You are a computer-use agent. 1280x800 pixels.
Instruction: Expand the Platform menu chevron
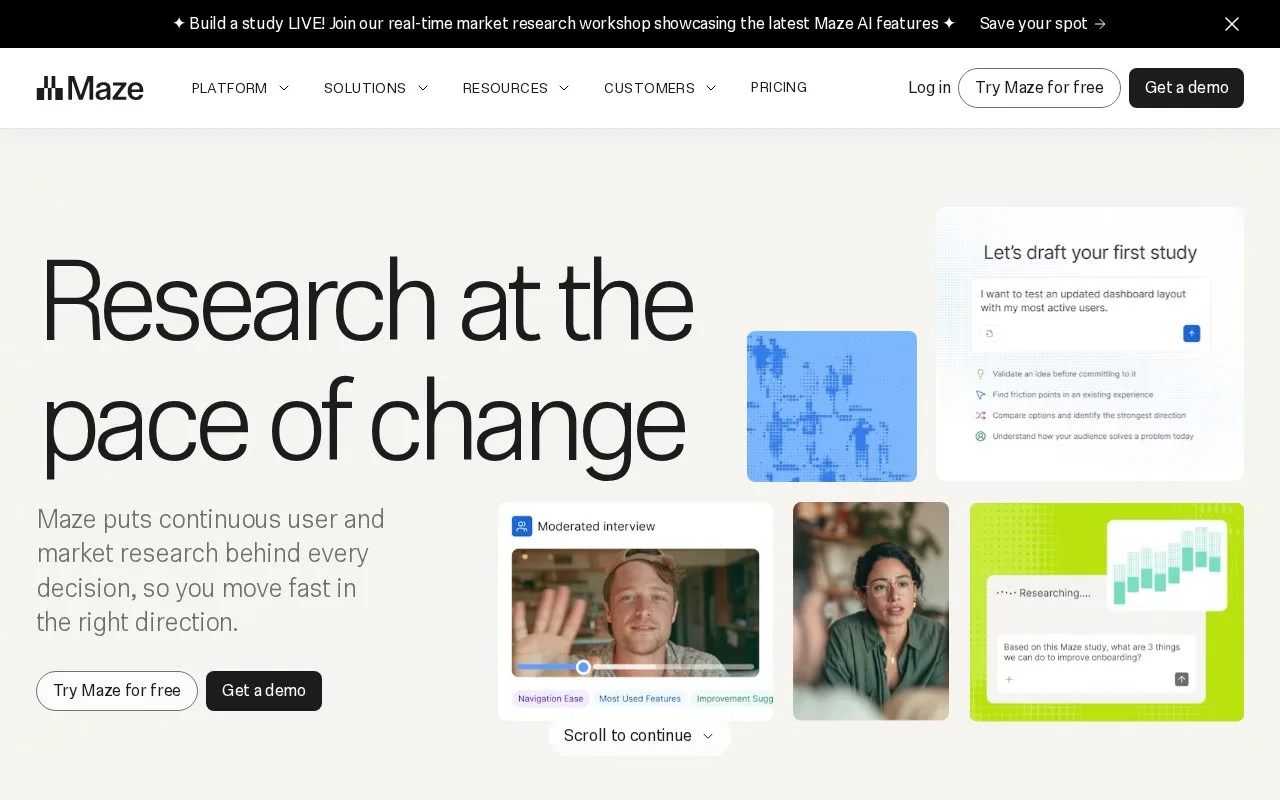tap(284, 88)
